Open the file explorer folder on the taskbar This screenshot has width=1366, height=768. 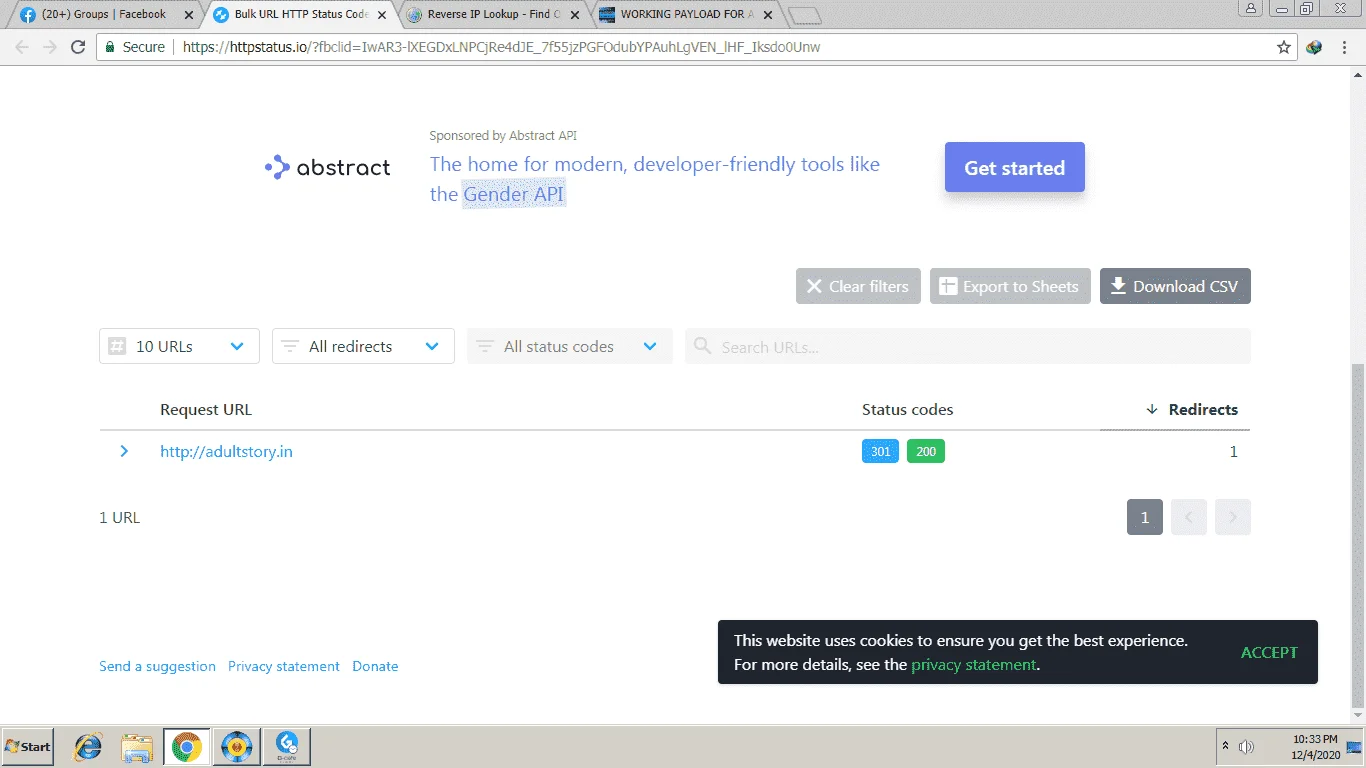coord(137,747)
